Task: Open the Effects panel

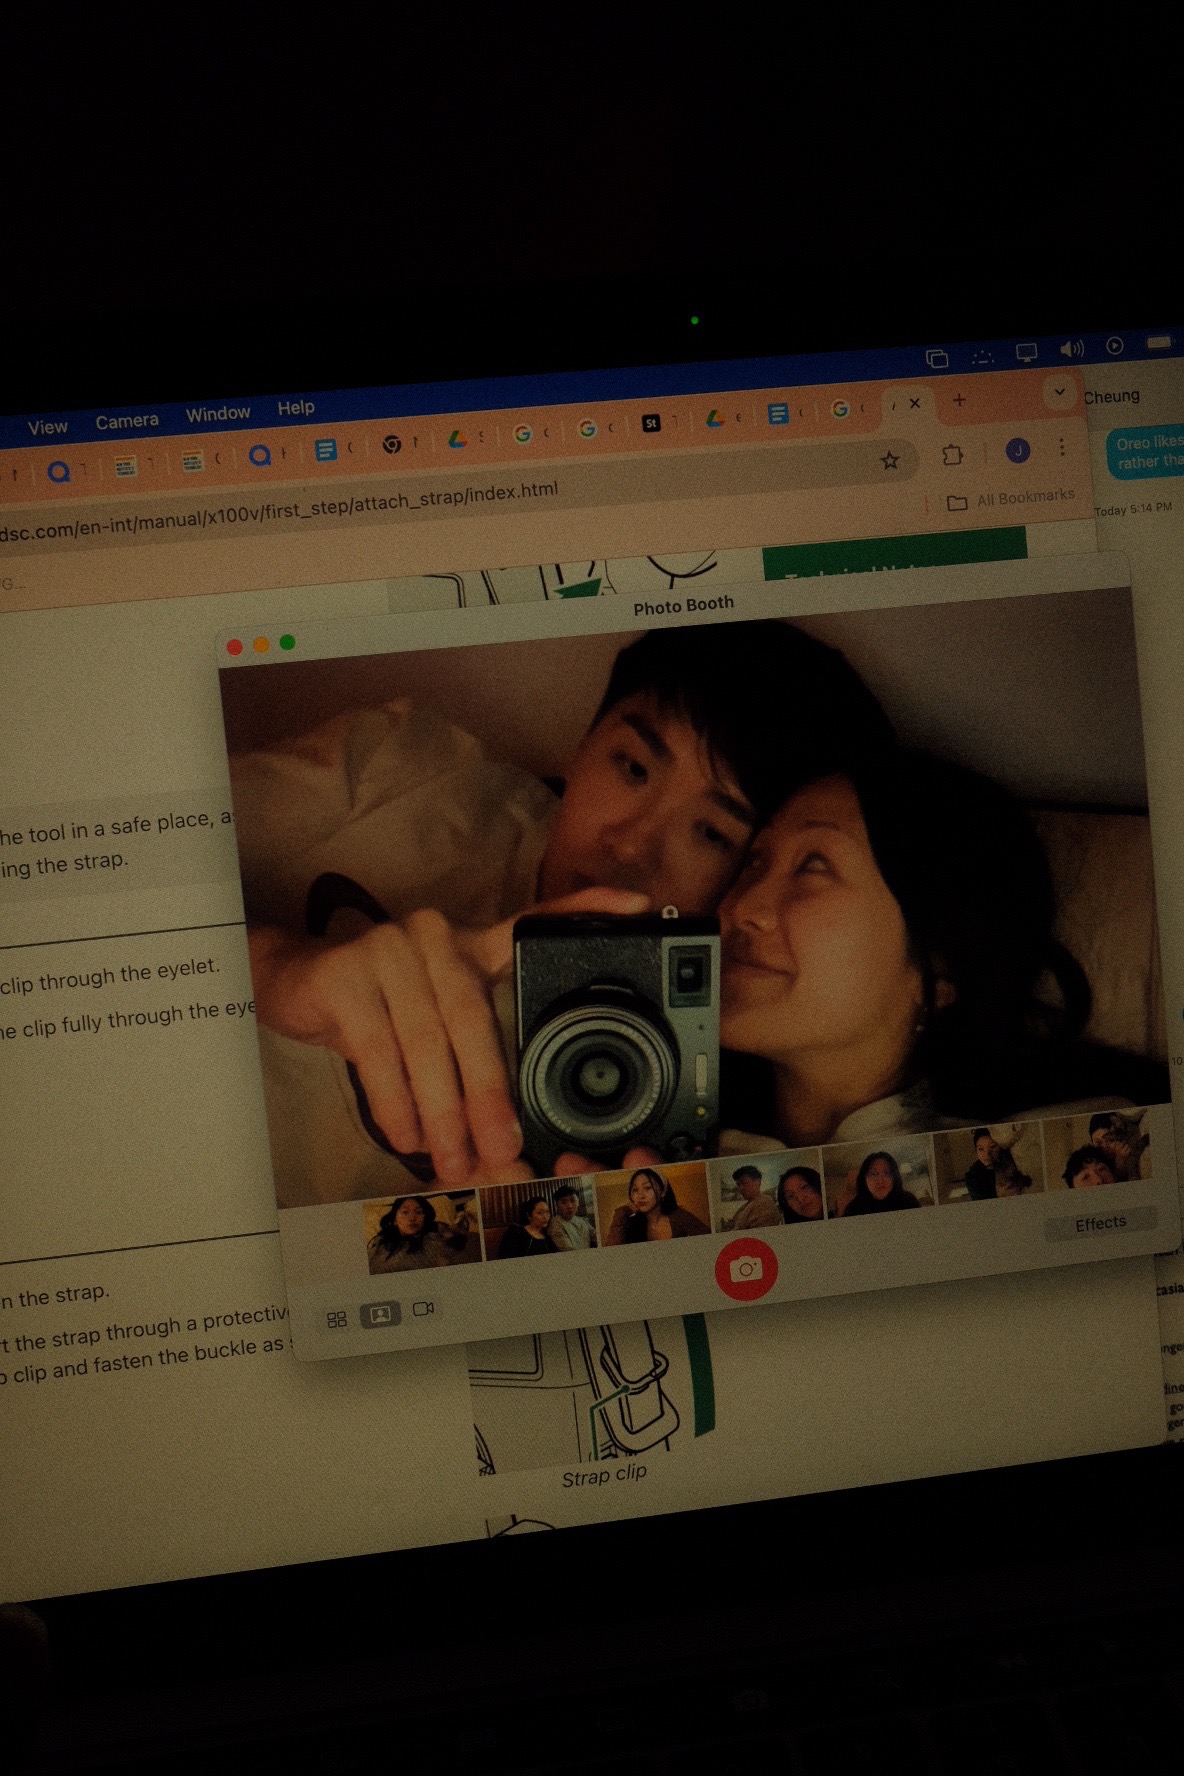Action: (x=1100, y=1224)
